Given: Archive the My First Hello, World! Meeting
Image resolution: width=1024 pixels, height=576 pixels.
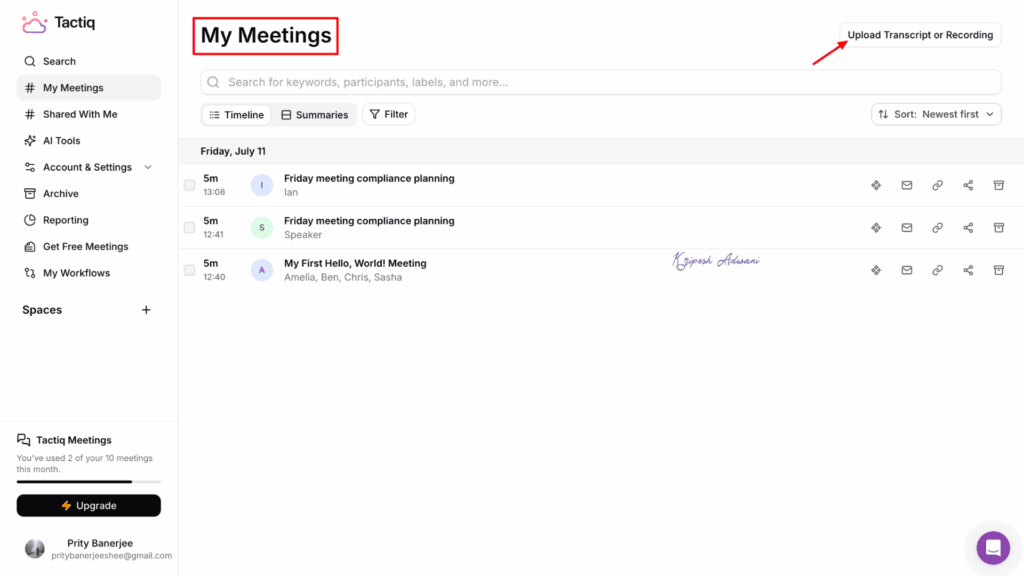Looking at the screenshot, I should pos(998,270).
